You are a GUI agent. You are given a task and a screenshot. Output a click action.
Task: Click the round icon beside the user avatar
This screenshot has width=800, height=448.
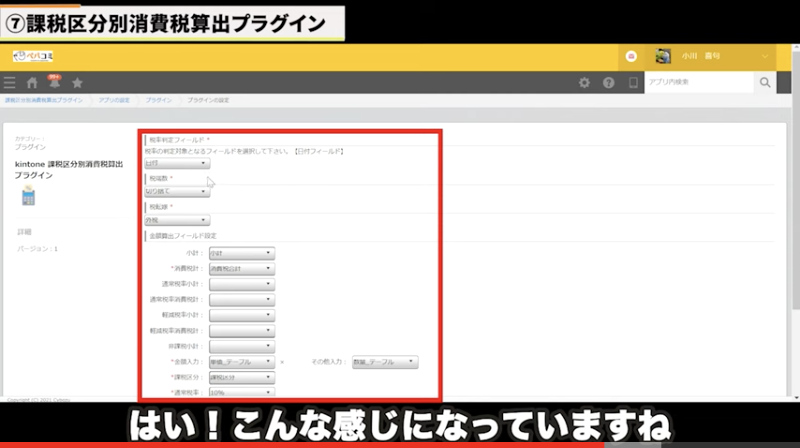631,57
